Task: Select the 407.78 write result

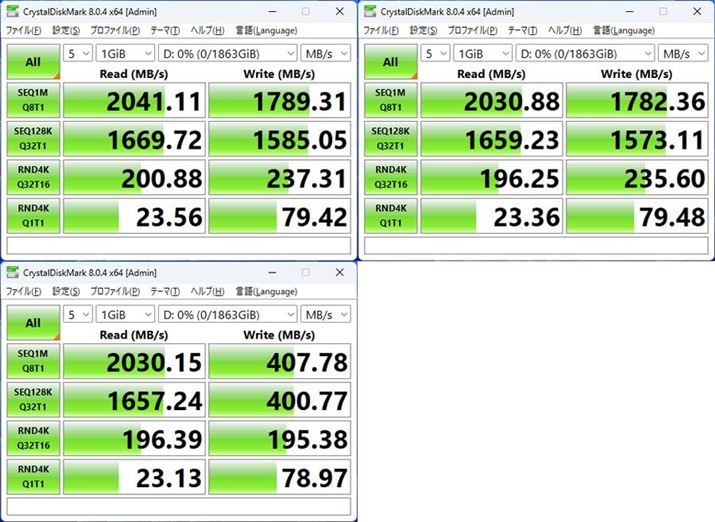Action: click(280, 361)
